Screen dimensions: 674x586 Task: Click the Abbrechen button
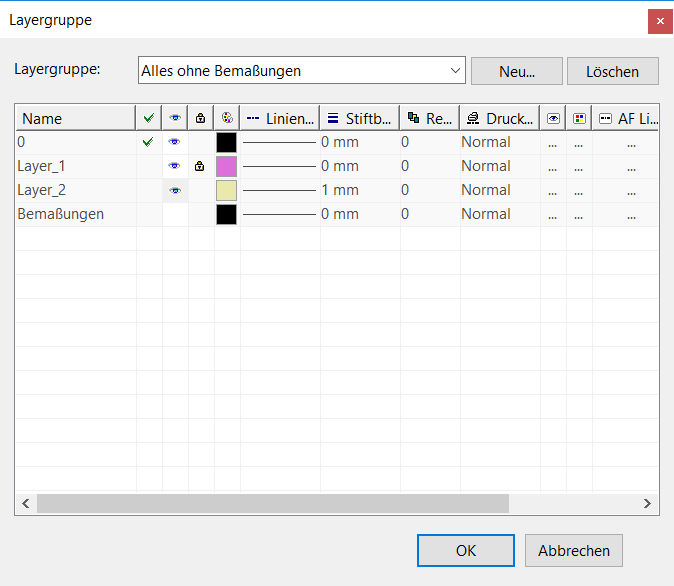574,550
